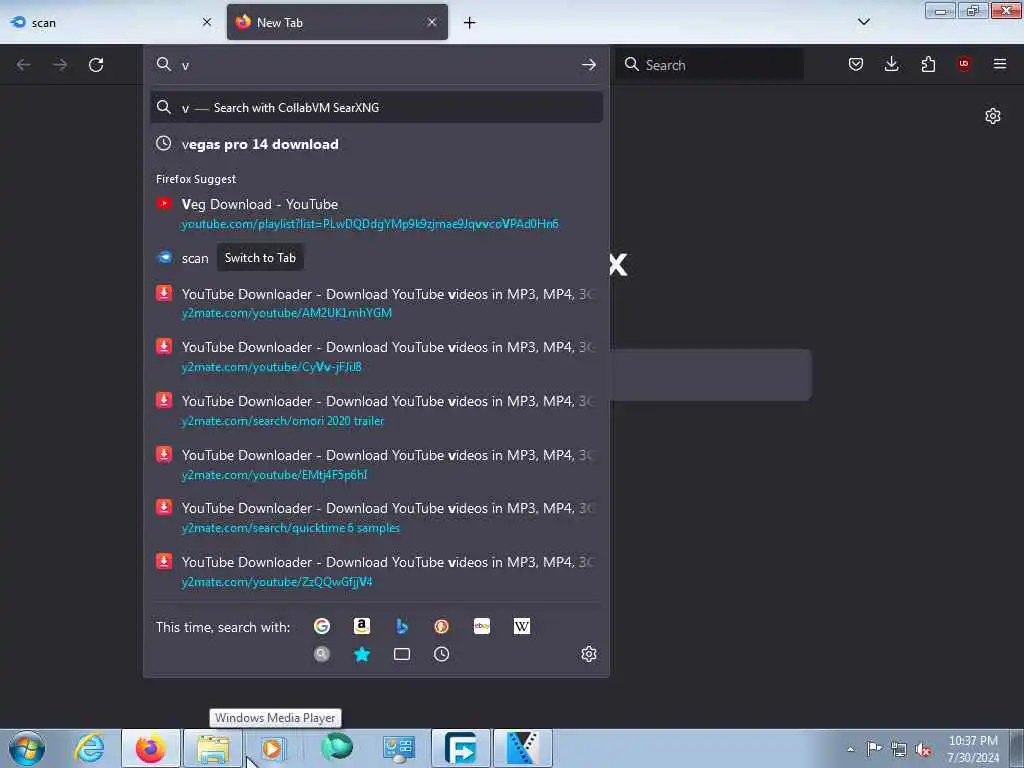Open search settings gear in dropdown
This screenshot has height=768, width=1024.
pyautogui.click(x=588, y=654)
